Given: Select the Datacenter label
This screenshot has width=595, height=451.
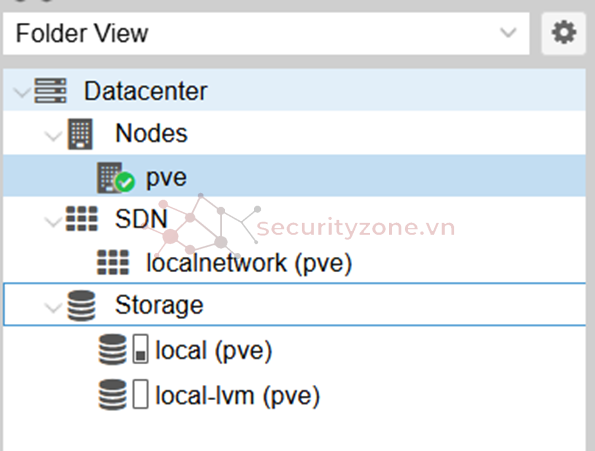Looking at the screenshot, I should (146, 91).
